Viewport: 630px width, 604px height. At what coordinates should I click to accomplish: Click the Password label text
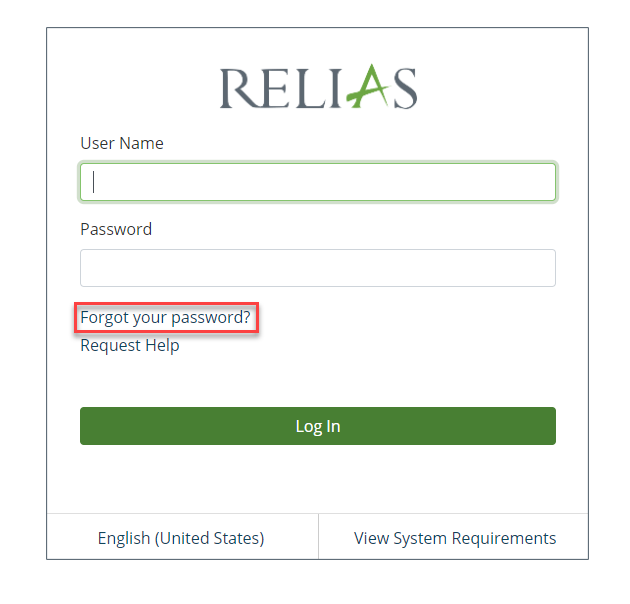[x=116, y=229]
